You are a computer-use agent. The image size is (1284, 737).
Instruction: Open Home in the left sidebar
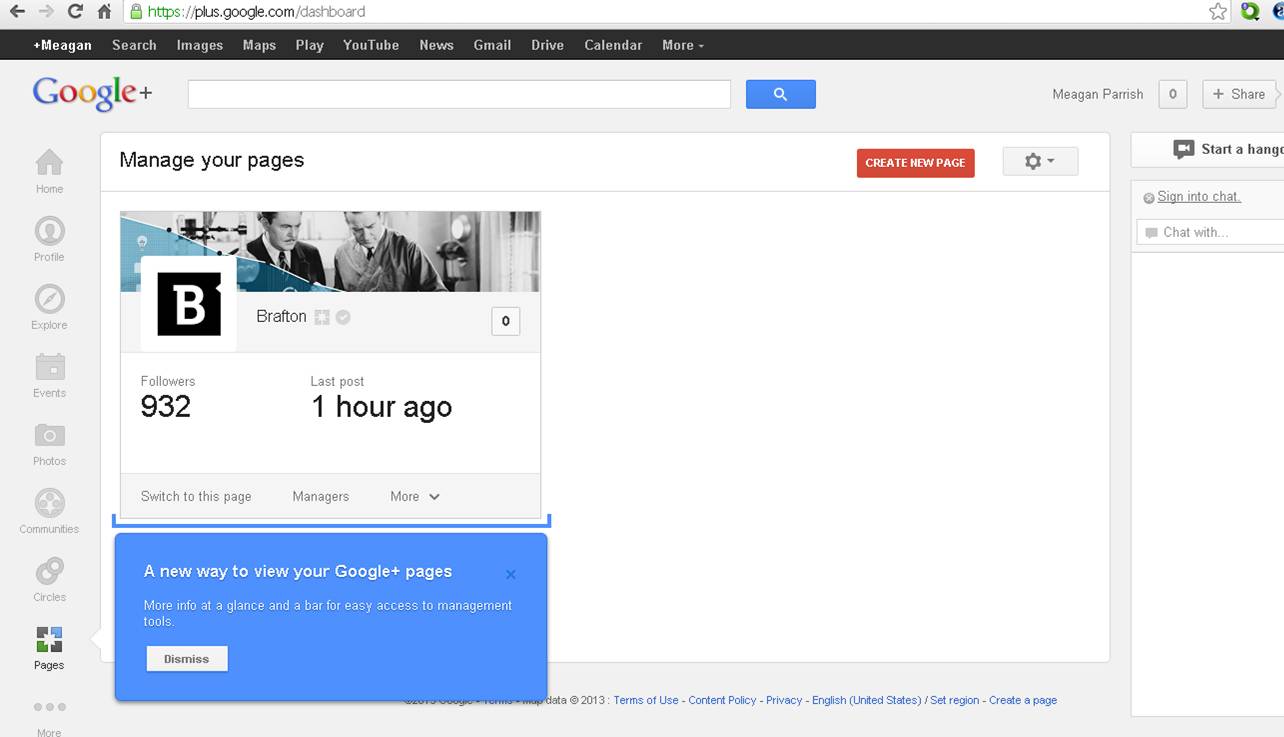(x=49, y=171)
